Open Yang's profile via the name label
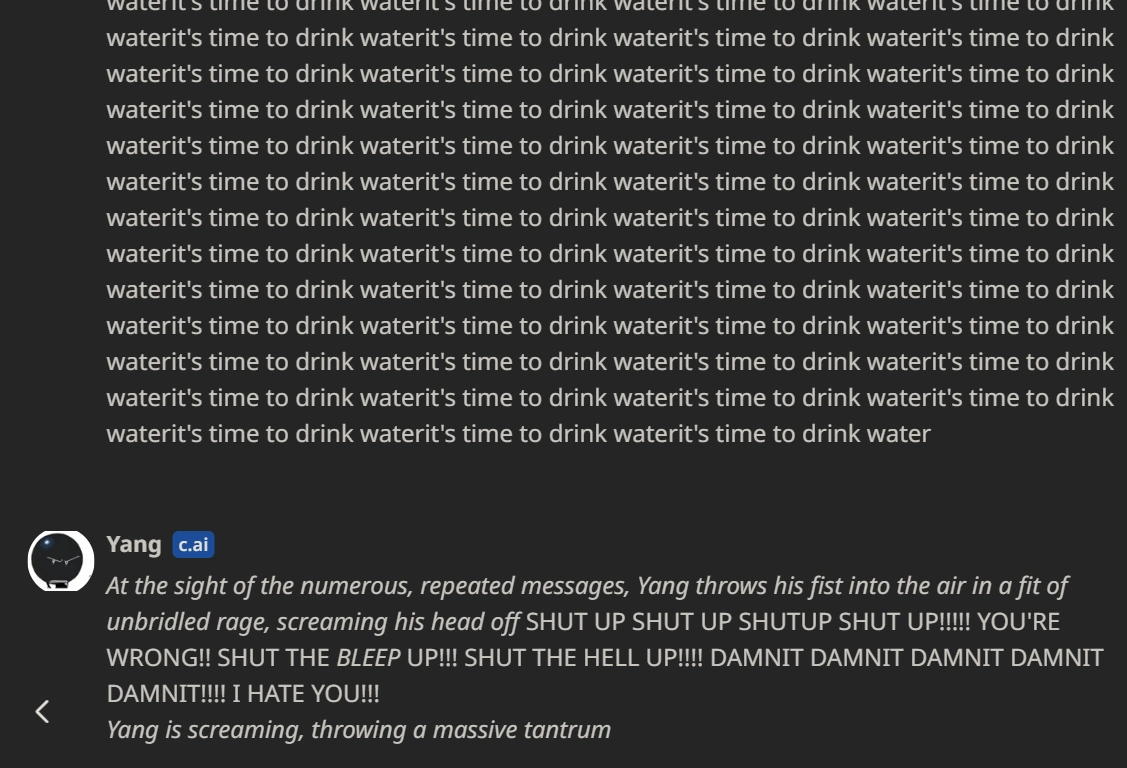 tap(134, 544)
